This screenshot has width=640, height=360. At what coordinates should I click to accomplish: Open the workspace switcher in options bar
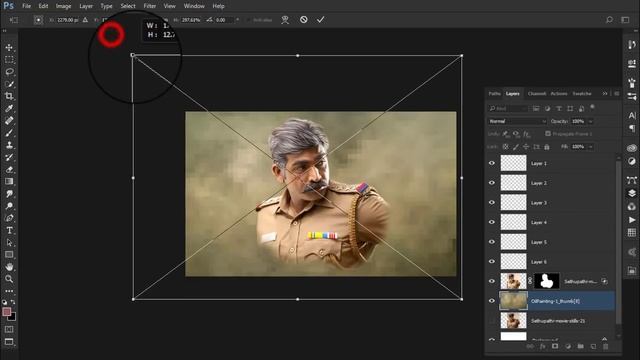[x=625, y=20]
